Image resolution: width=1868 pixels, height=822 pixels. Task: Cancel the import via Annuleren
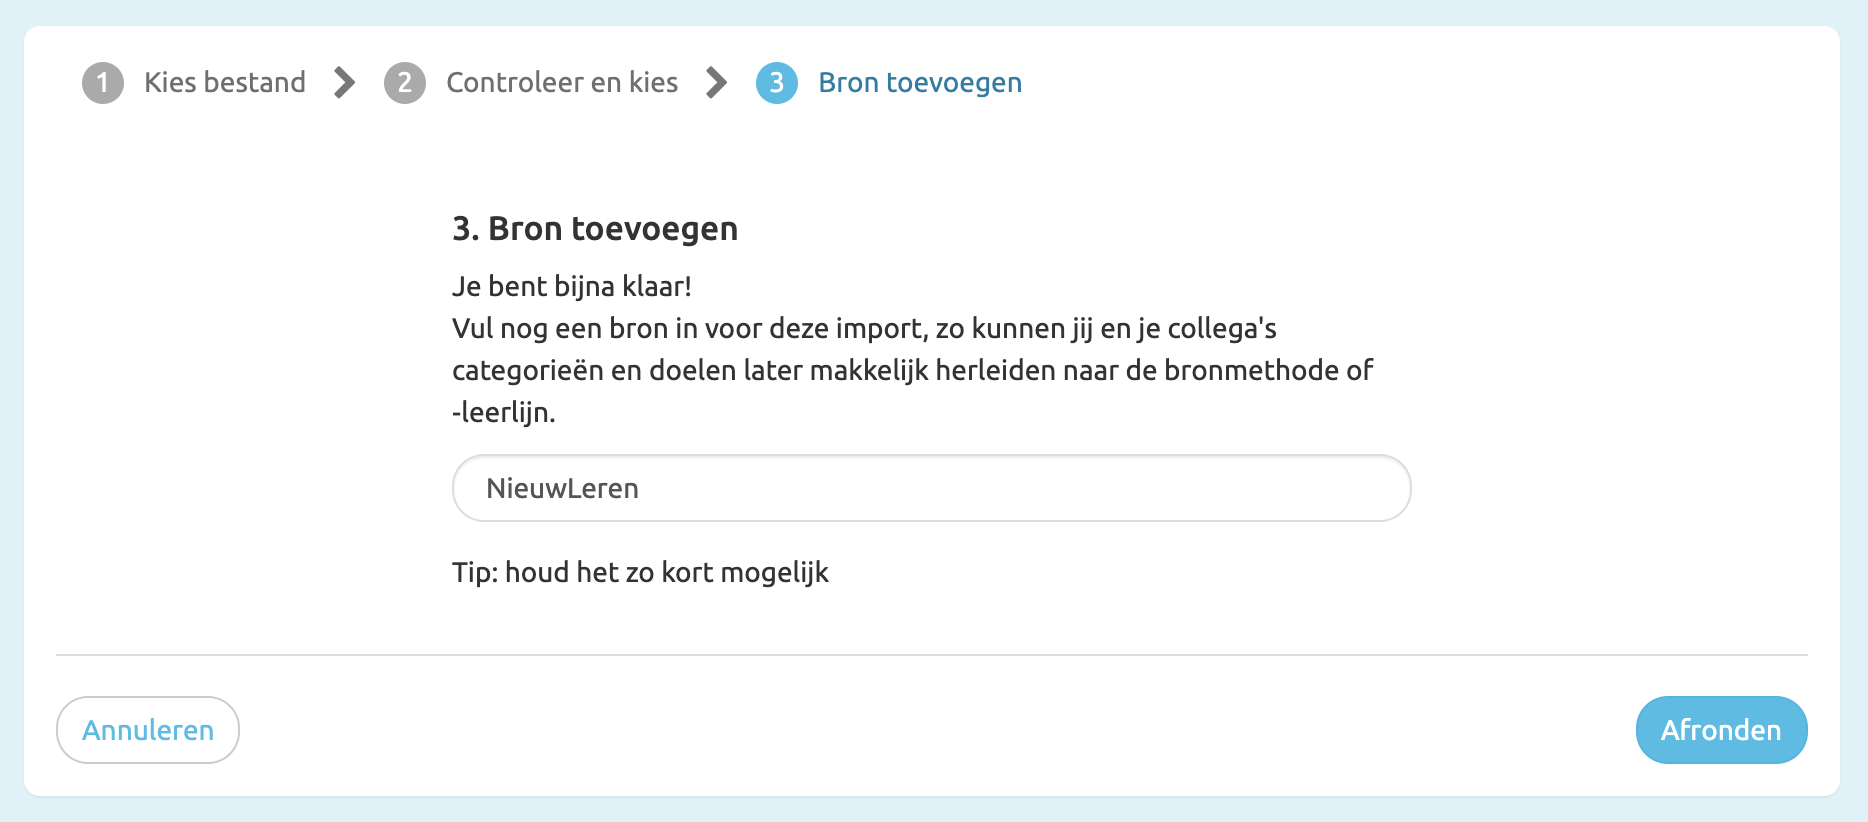(147, 730)
